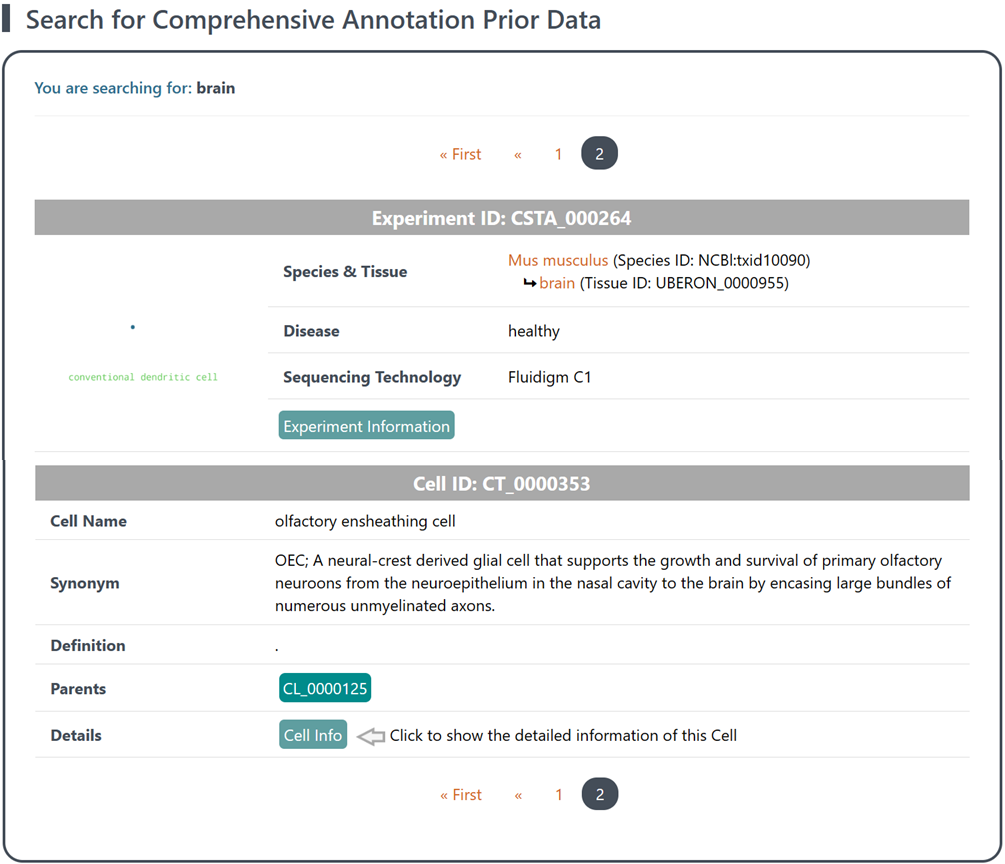Select page 1 in top pagination
Image resolution: width=1005 pixels, height=864 pixels.
(559, 154)
